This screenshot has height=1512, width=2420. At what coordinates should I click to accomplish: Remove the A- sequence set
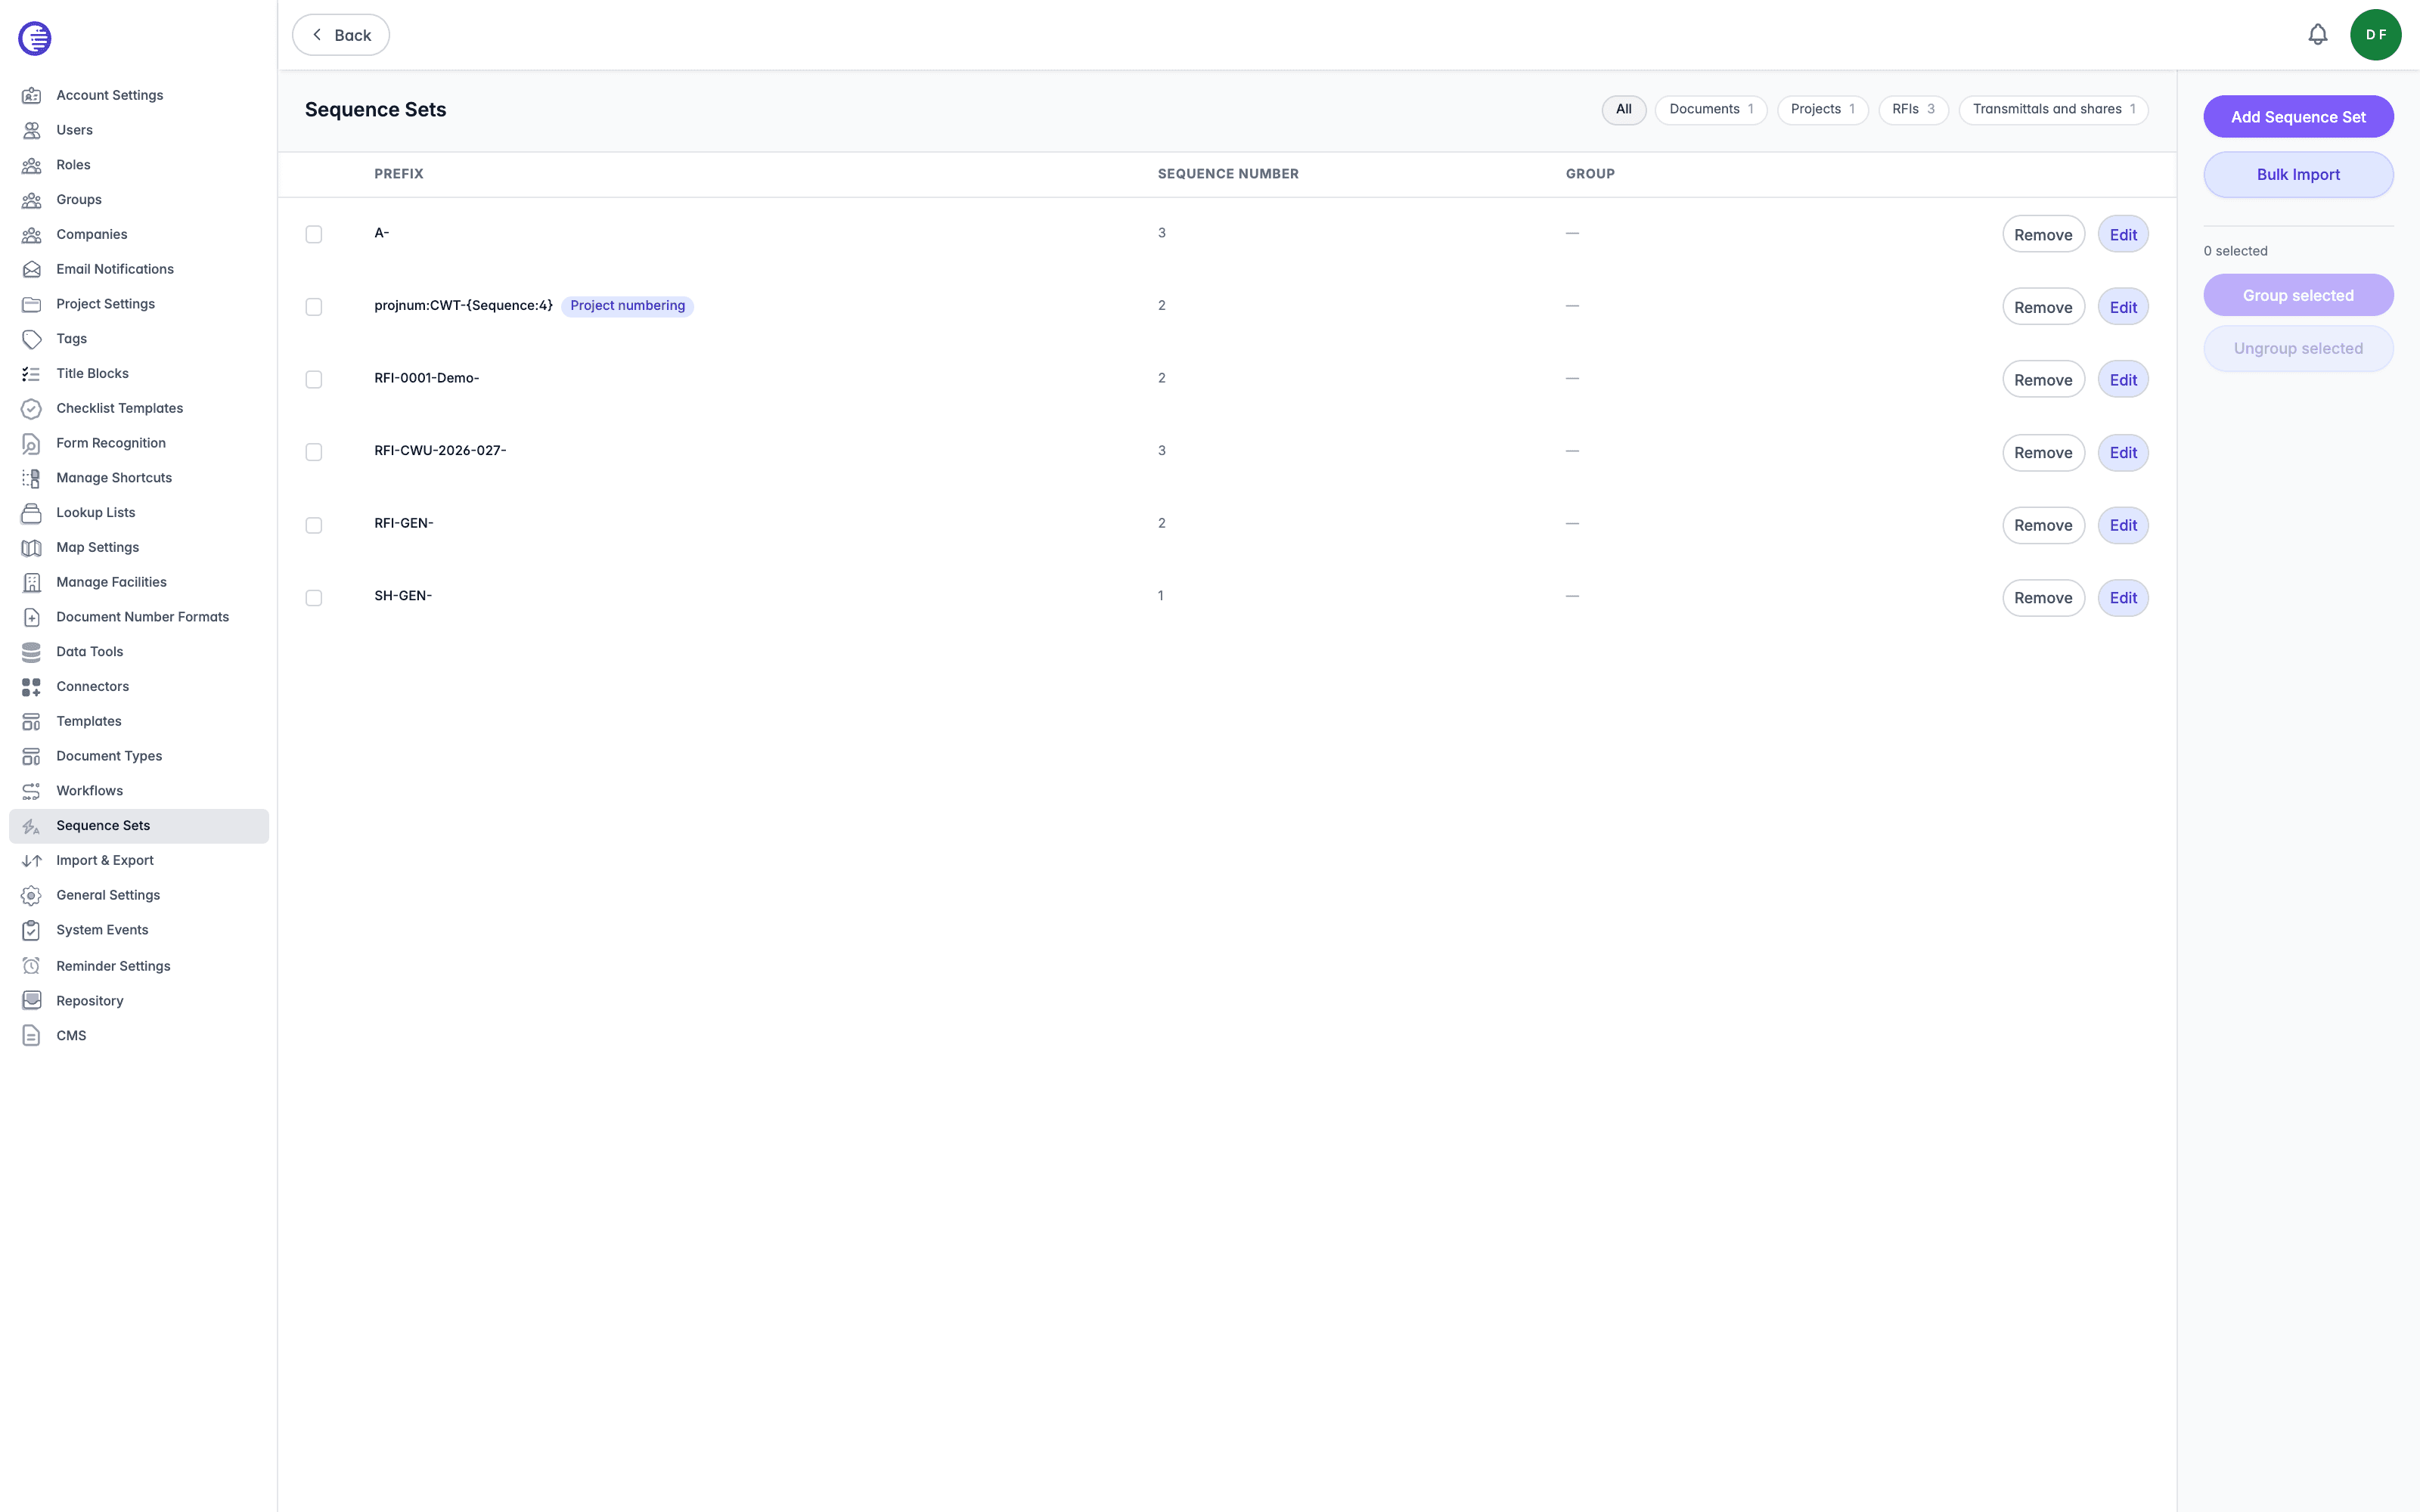tap(2043, 234)
